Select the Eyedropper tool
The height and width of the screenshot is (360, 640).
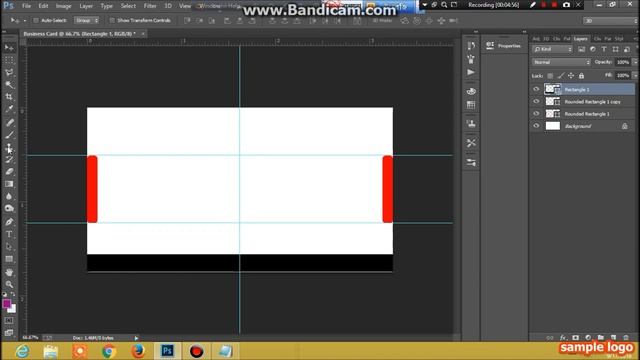(9, 109)
